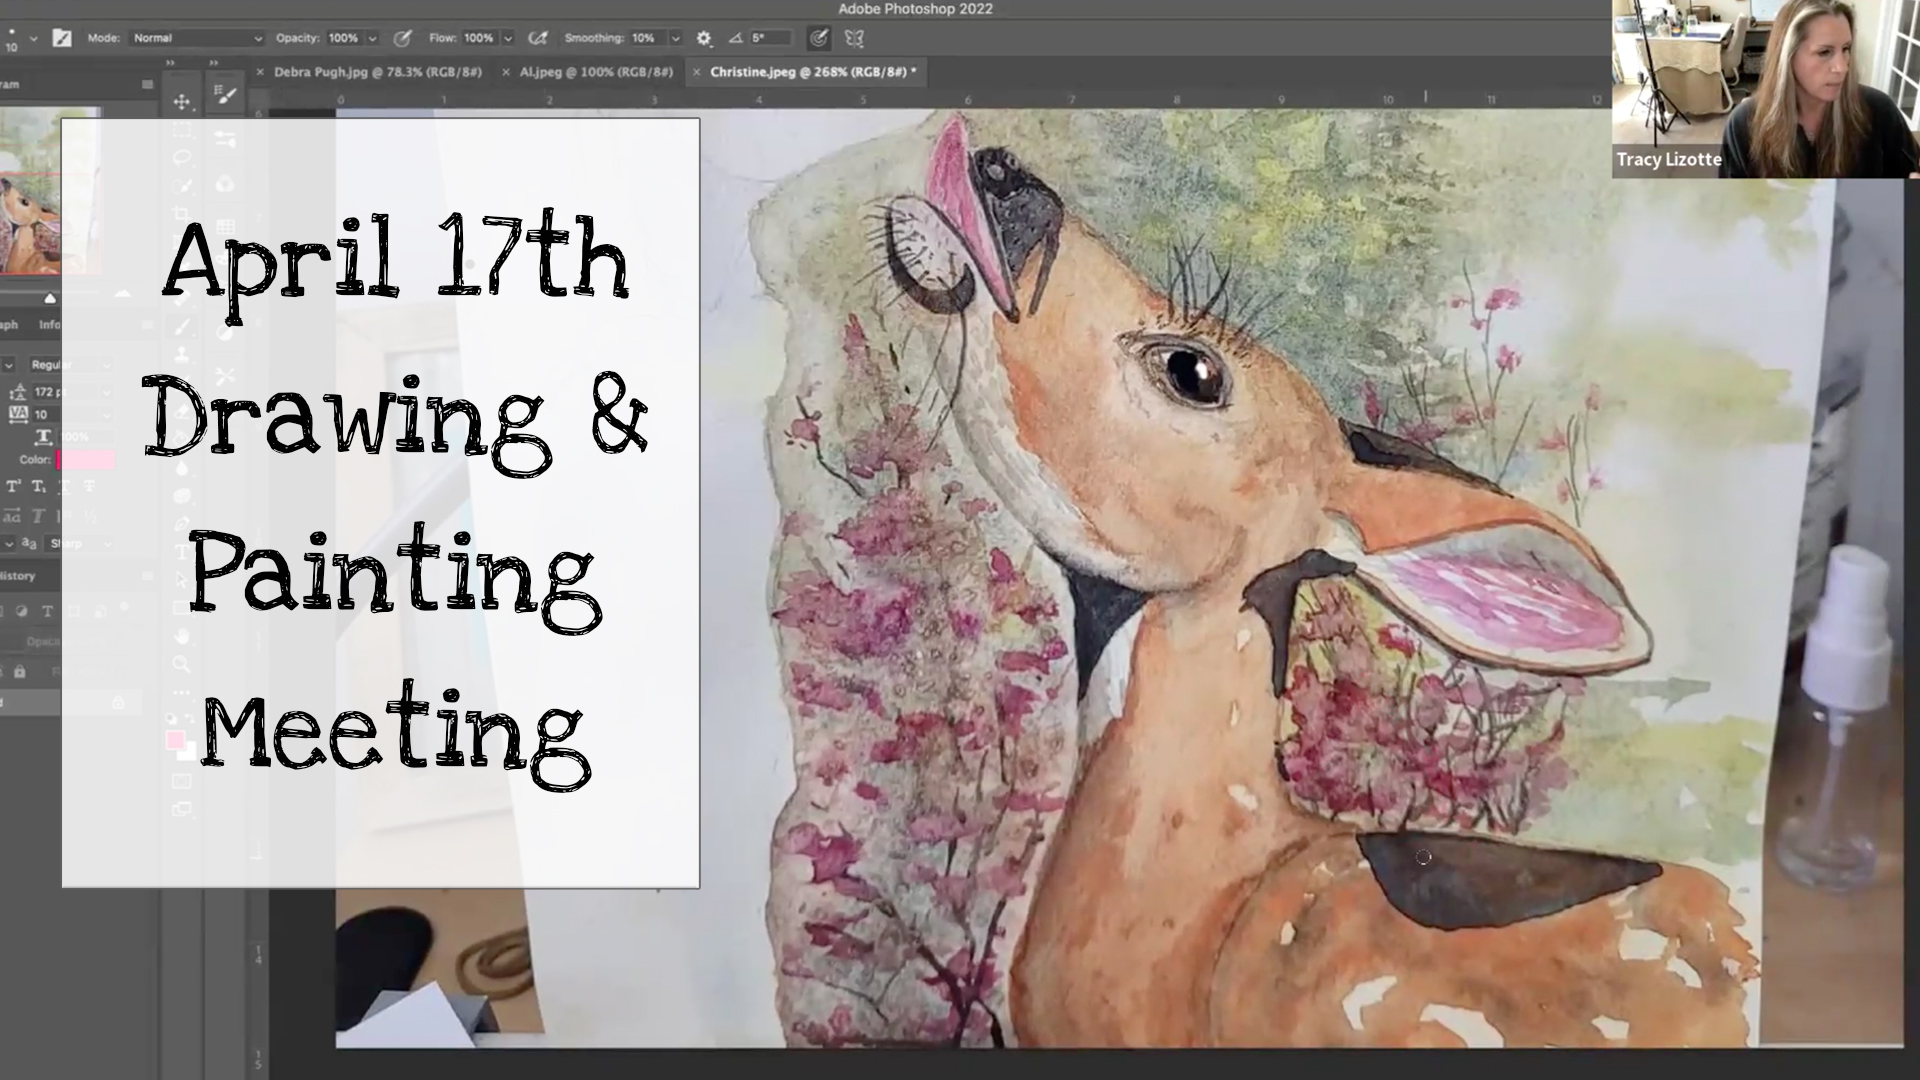Viewport: 1920px width, 1080px height.
Task: Click the lock-all padlock icon
Action: (19, 671)
